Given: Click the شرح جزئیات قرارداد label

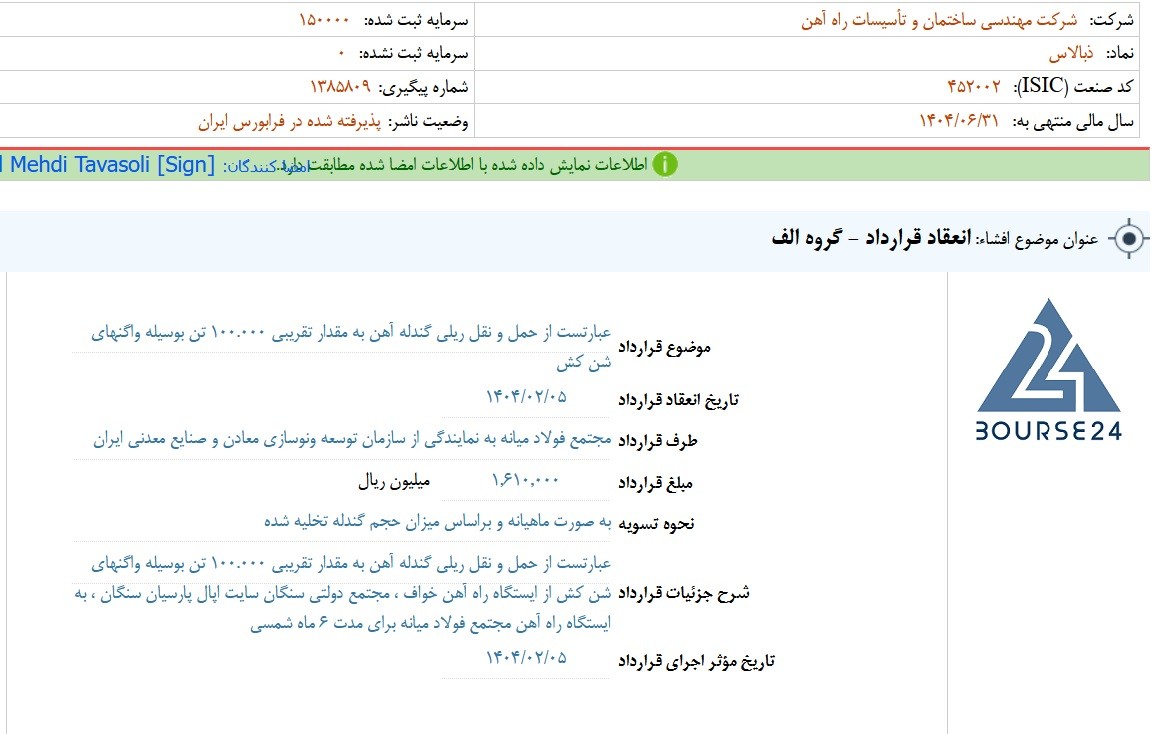Looking at the screenshot, I should tap(684, 593).
